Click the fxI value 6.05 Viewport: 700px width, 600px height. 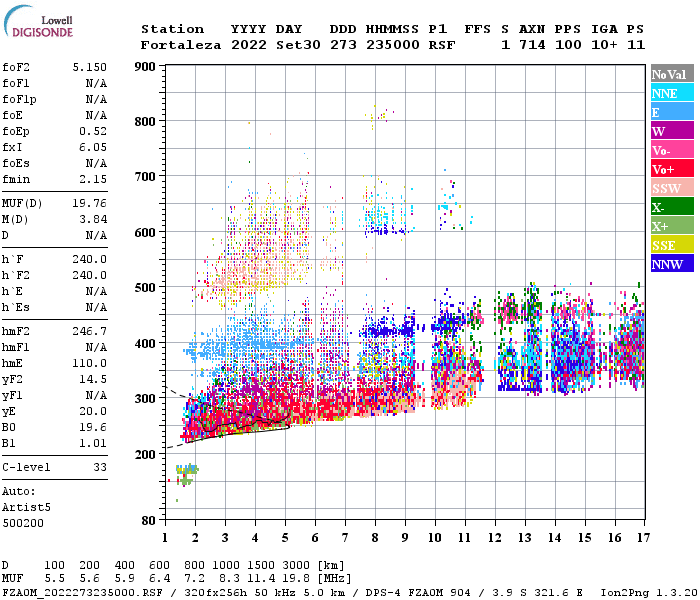93,147
